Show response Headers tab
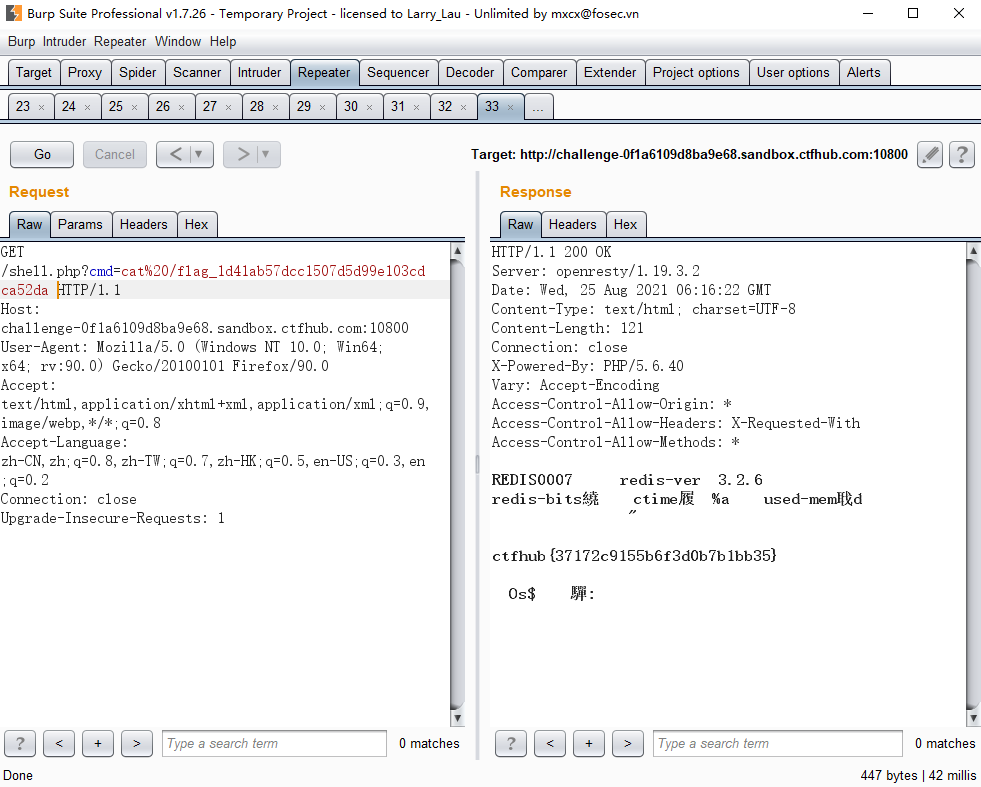 coord(572,225)
